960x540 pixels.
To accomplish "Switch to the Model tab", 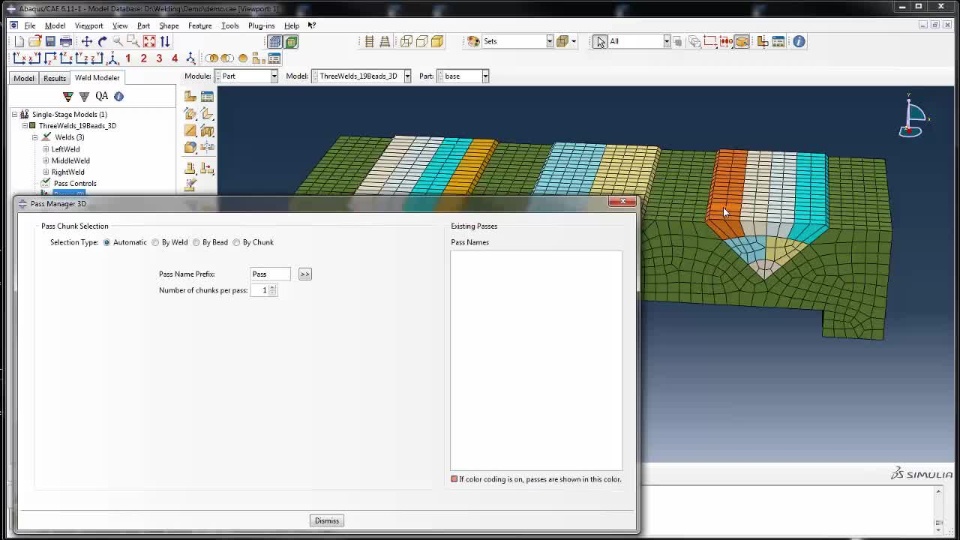I will (24, 78).
